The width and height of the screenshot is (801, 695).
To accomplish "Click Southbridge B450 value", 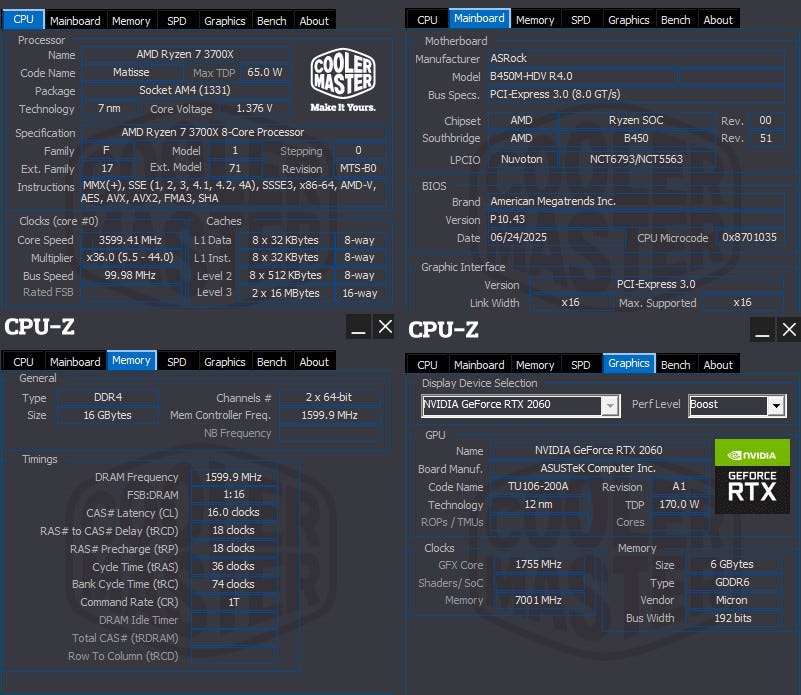I will tap(636, 138).
